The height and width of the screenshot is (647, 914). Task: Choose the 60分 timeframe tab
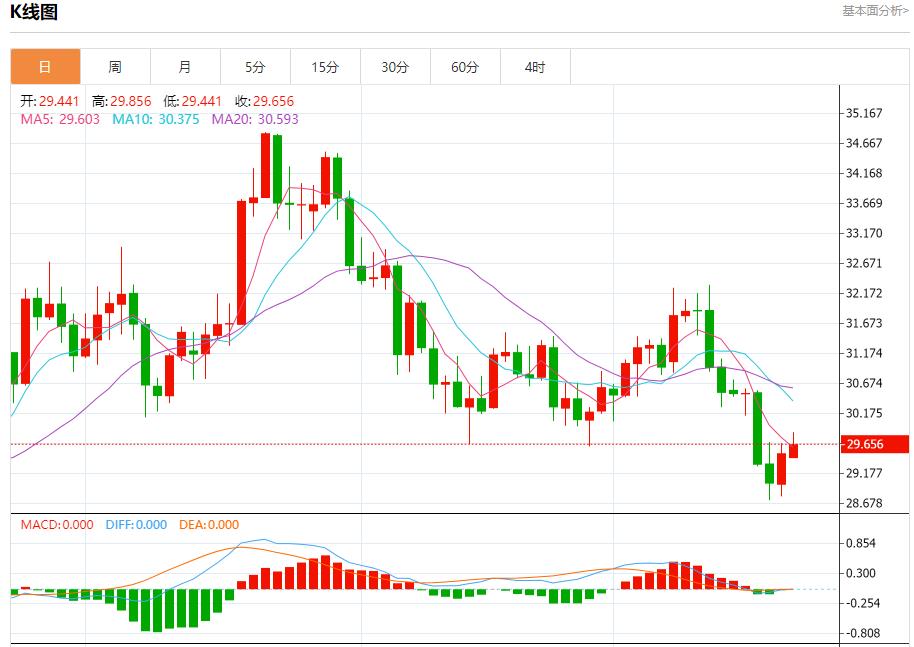(x=465, y=67)
